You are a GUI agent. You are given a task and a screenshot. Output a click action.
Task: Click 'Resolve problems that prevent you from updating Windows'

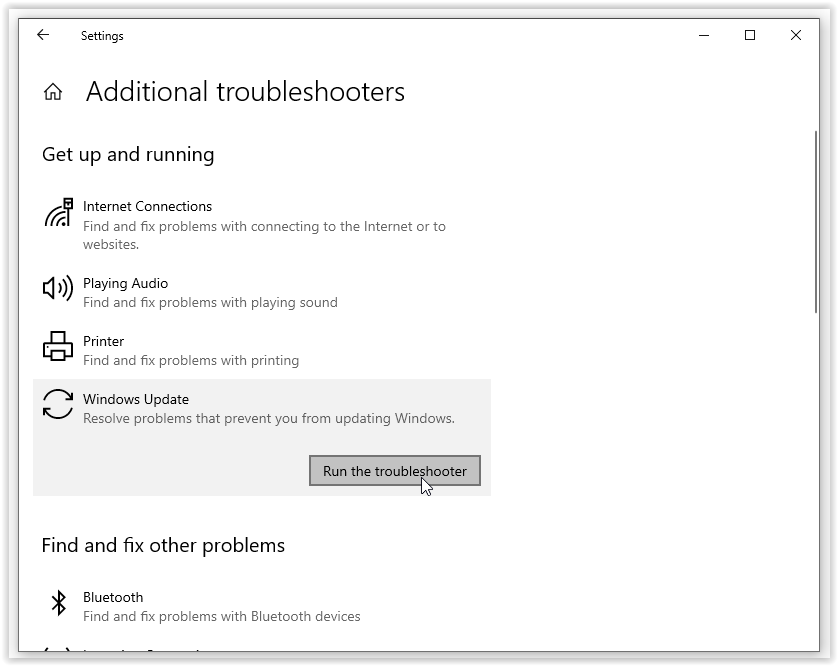click(268, 418)
